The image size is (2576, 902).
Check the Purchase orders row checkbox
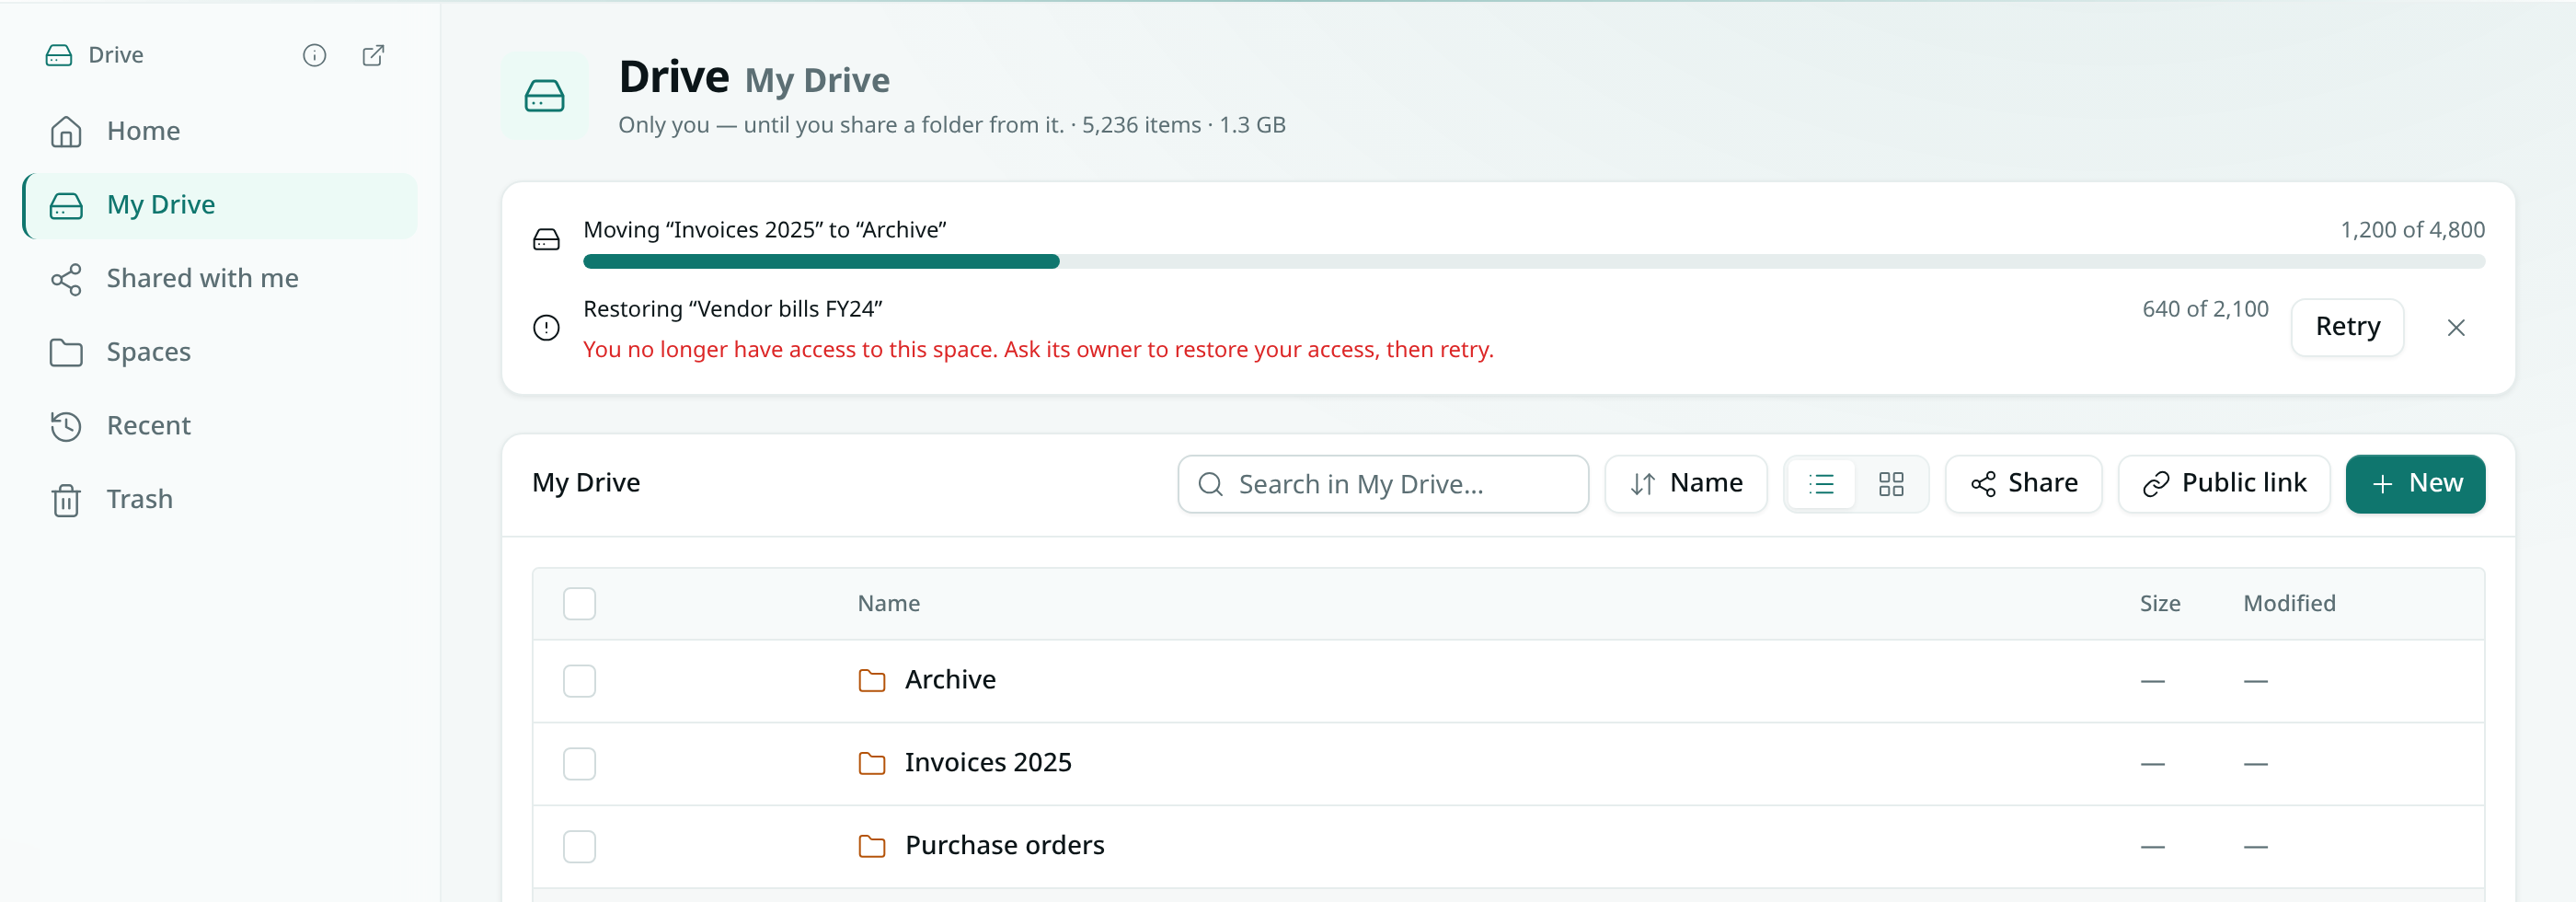(579, 847)
